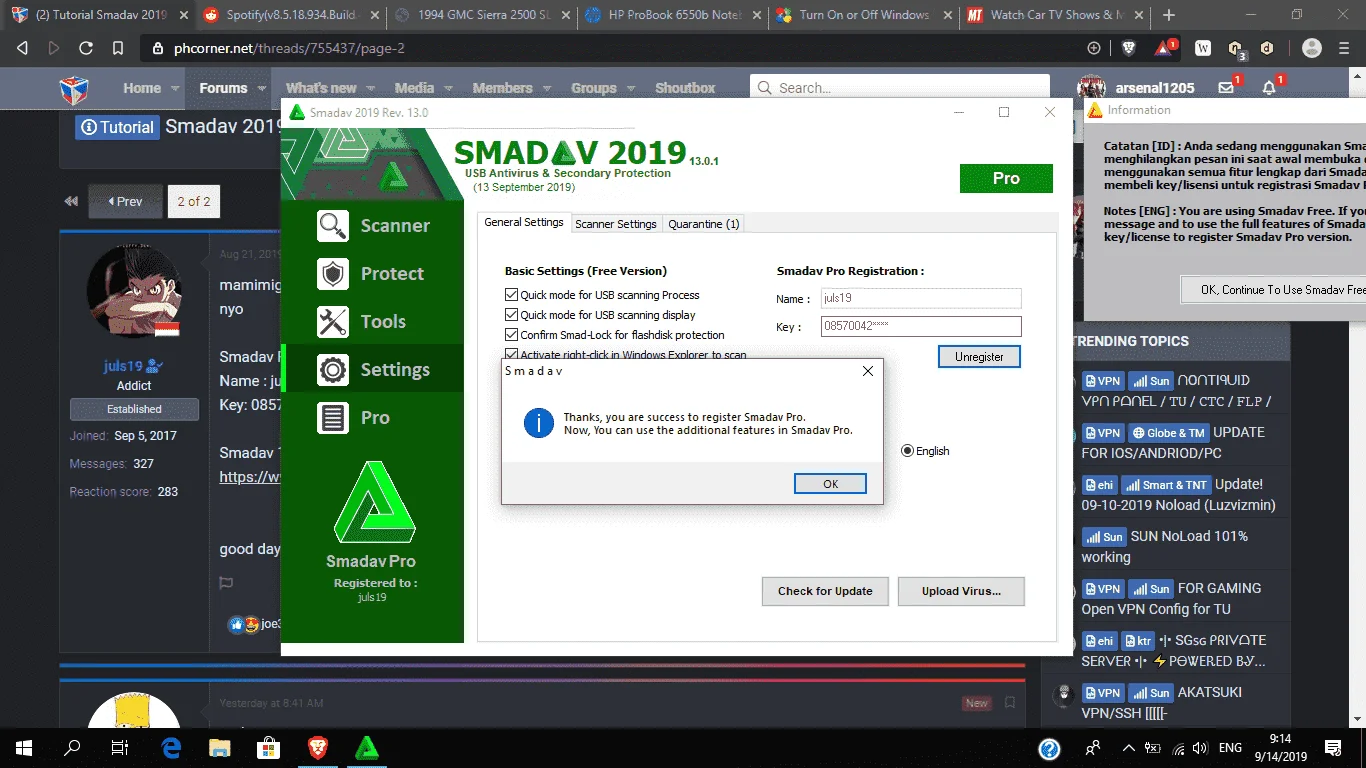Open the Brave Shields lion icon
Image resolution: width=1366 pixels, height=768 pixels.
pos(1129,48)
